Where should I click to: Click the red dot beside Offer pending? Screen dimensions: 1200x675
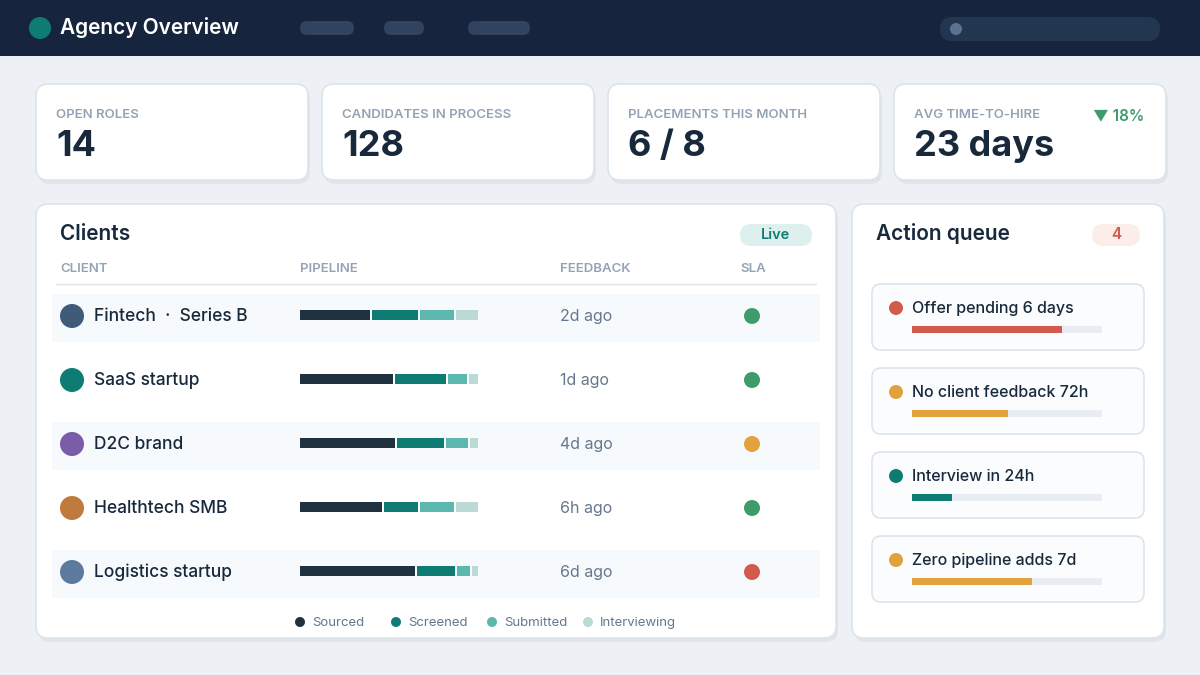coord(896,308)
